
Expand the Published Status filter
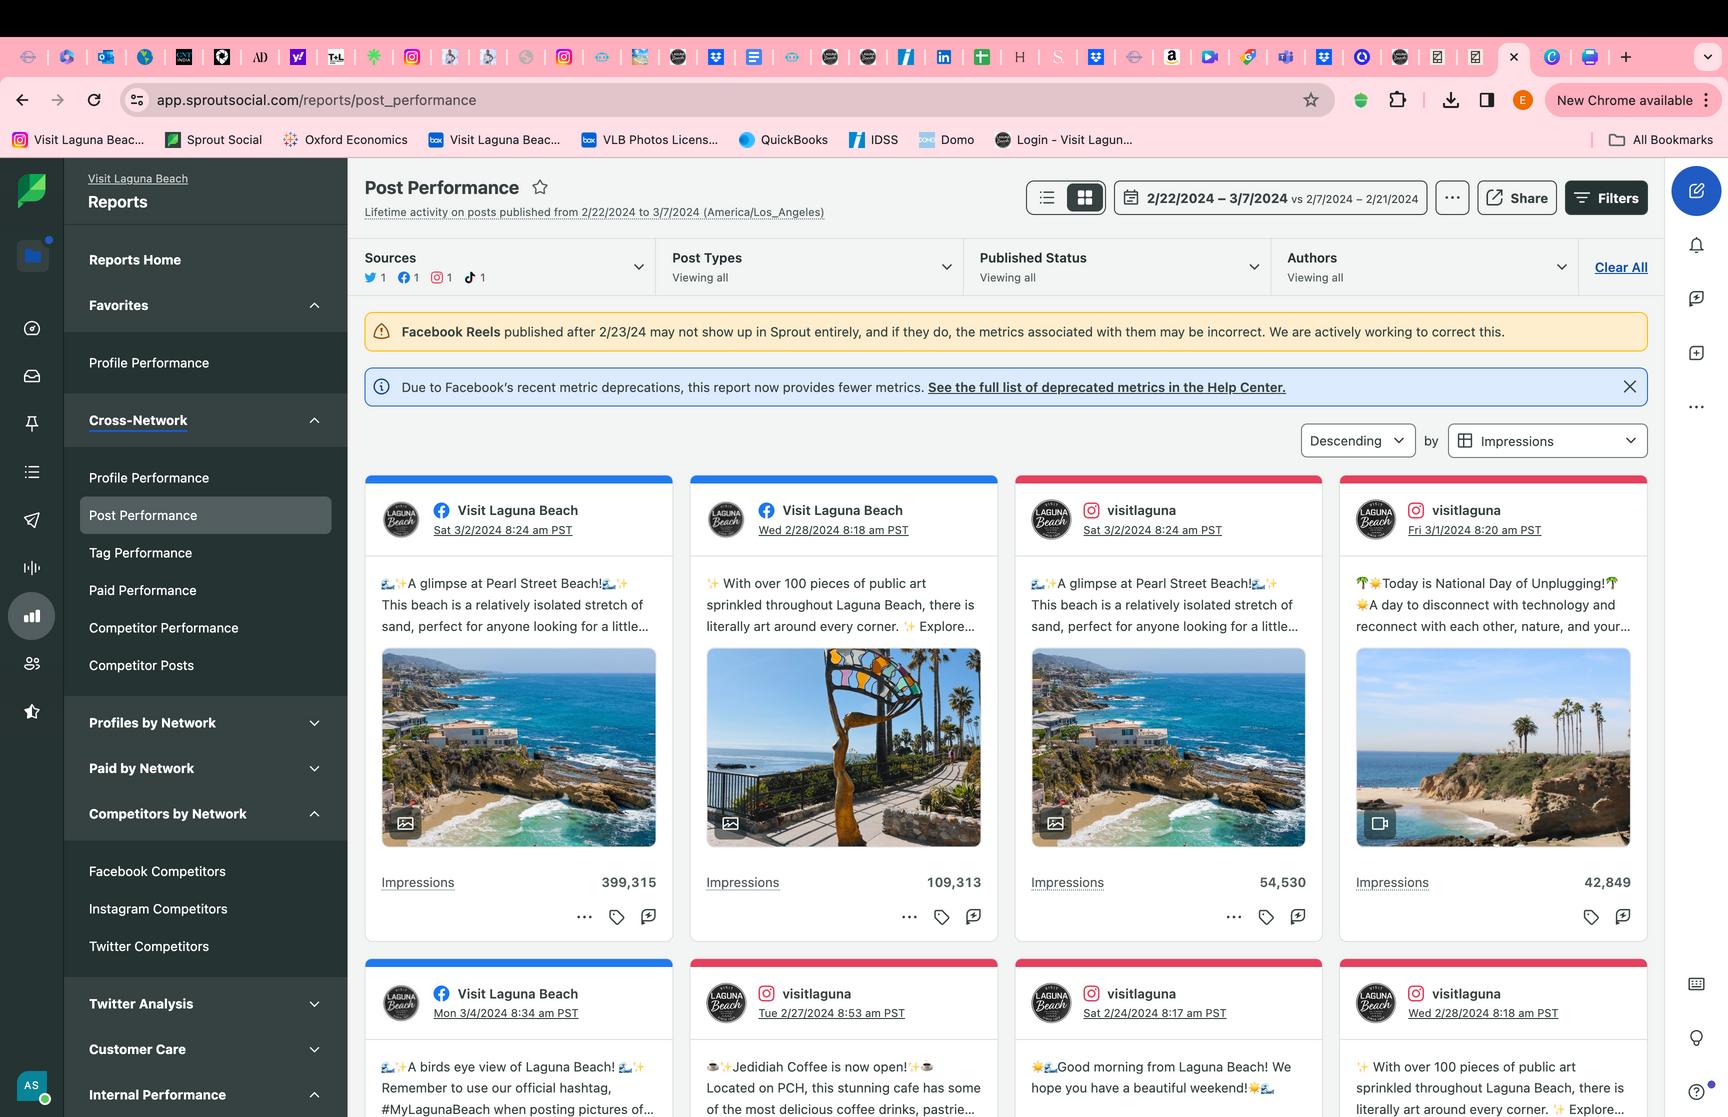[x=1118, y=267]
